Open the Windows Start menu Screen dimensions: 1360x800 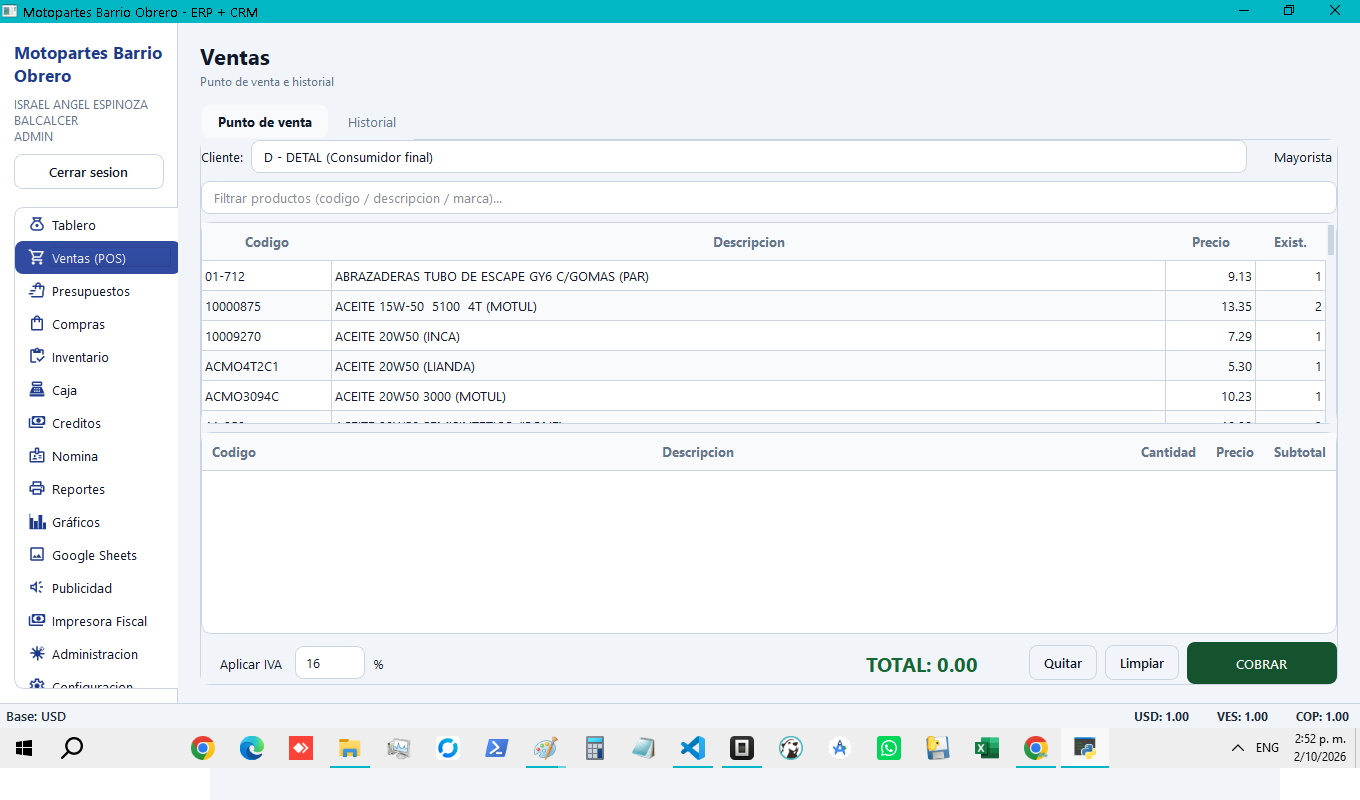click(x=24, y=748)
